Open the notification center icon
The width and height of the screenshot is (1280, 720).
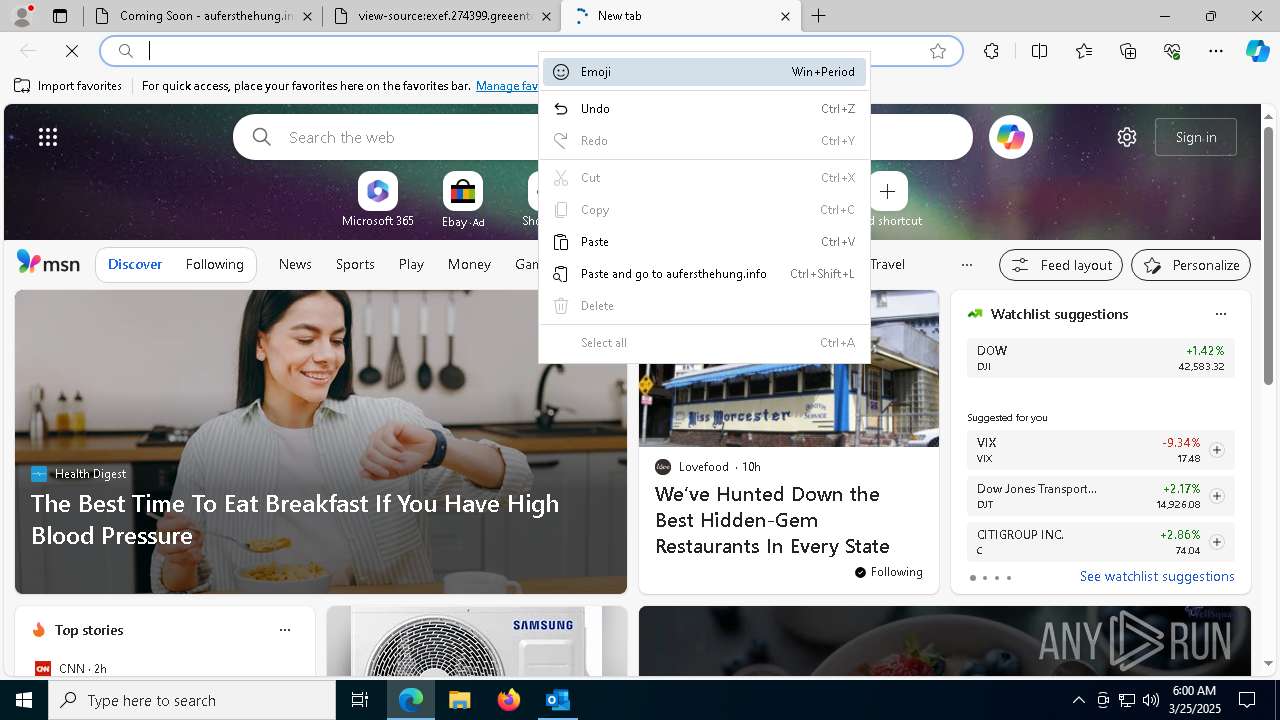coord(1247,700)
